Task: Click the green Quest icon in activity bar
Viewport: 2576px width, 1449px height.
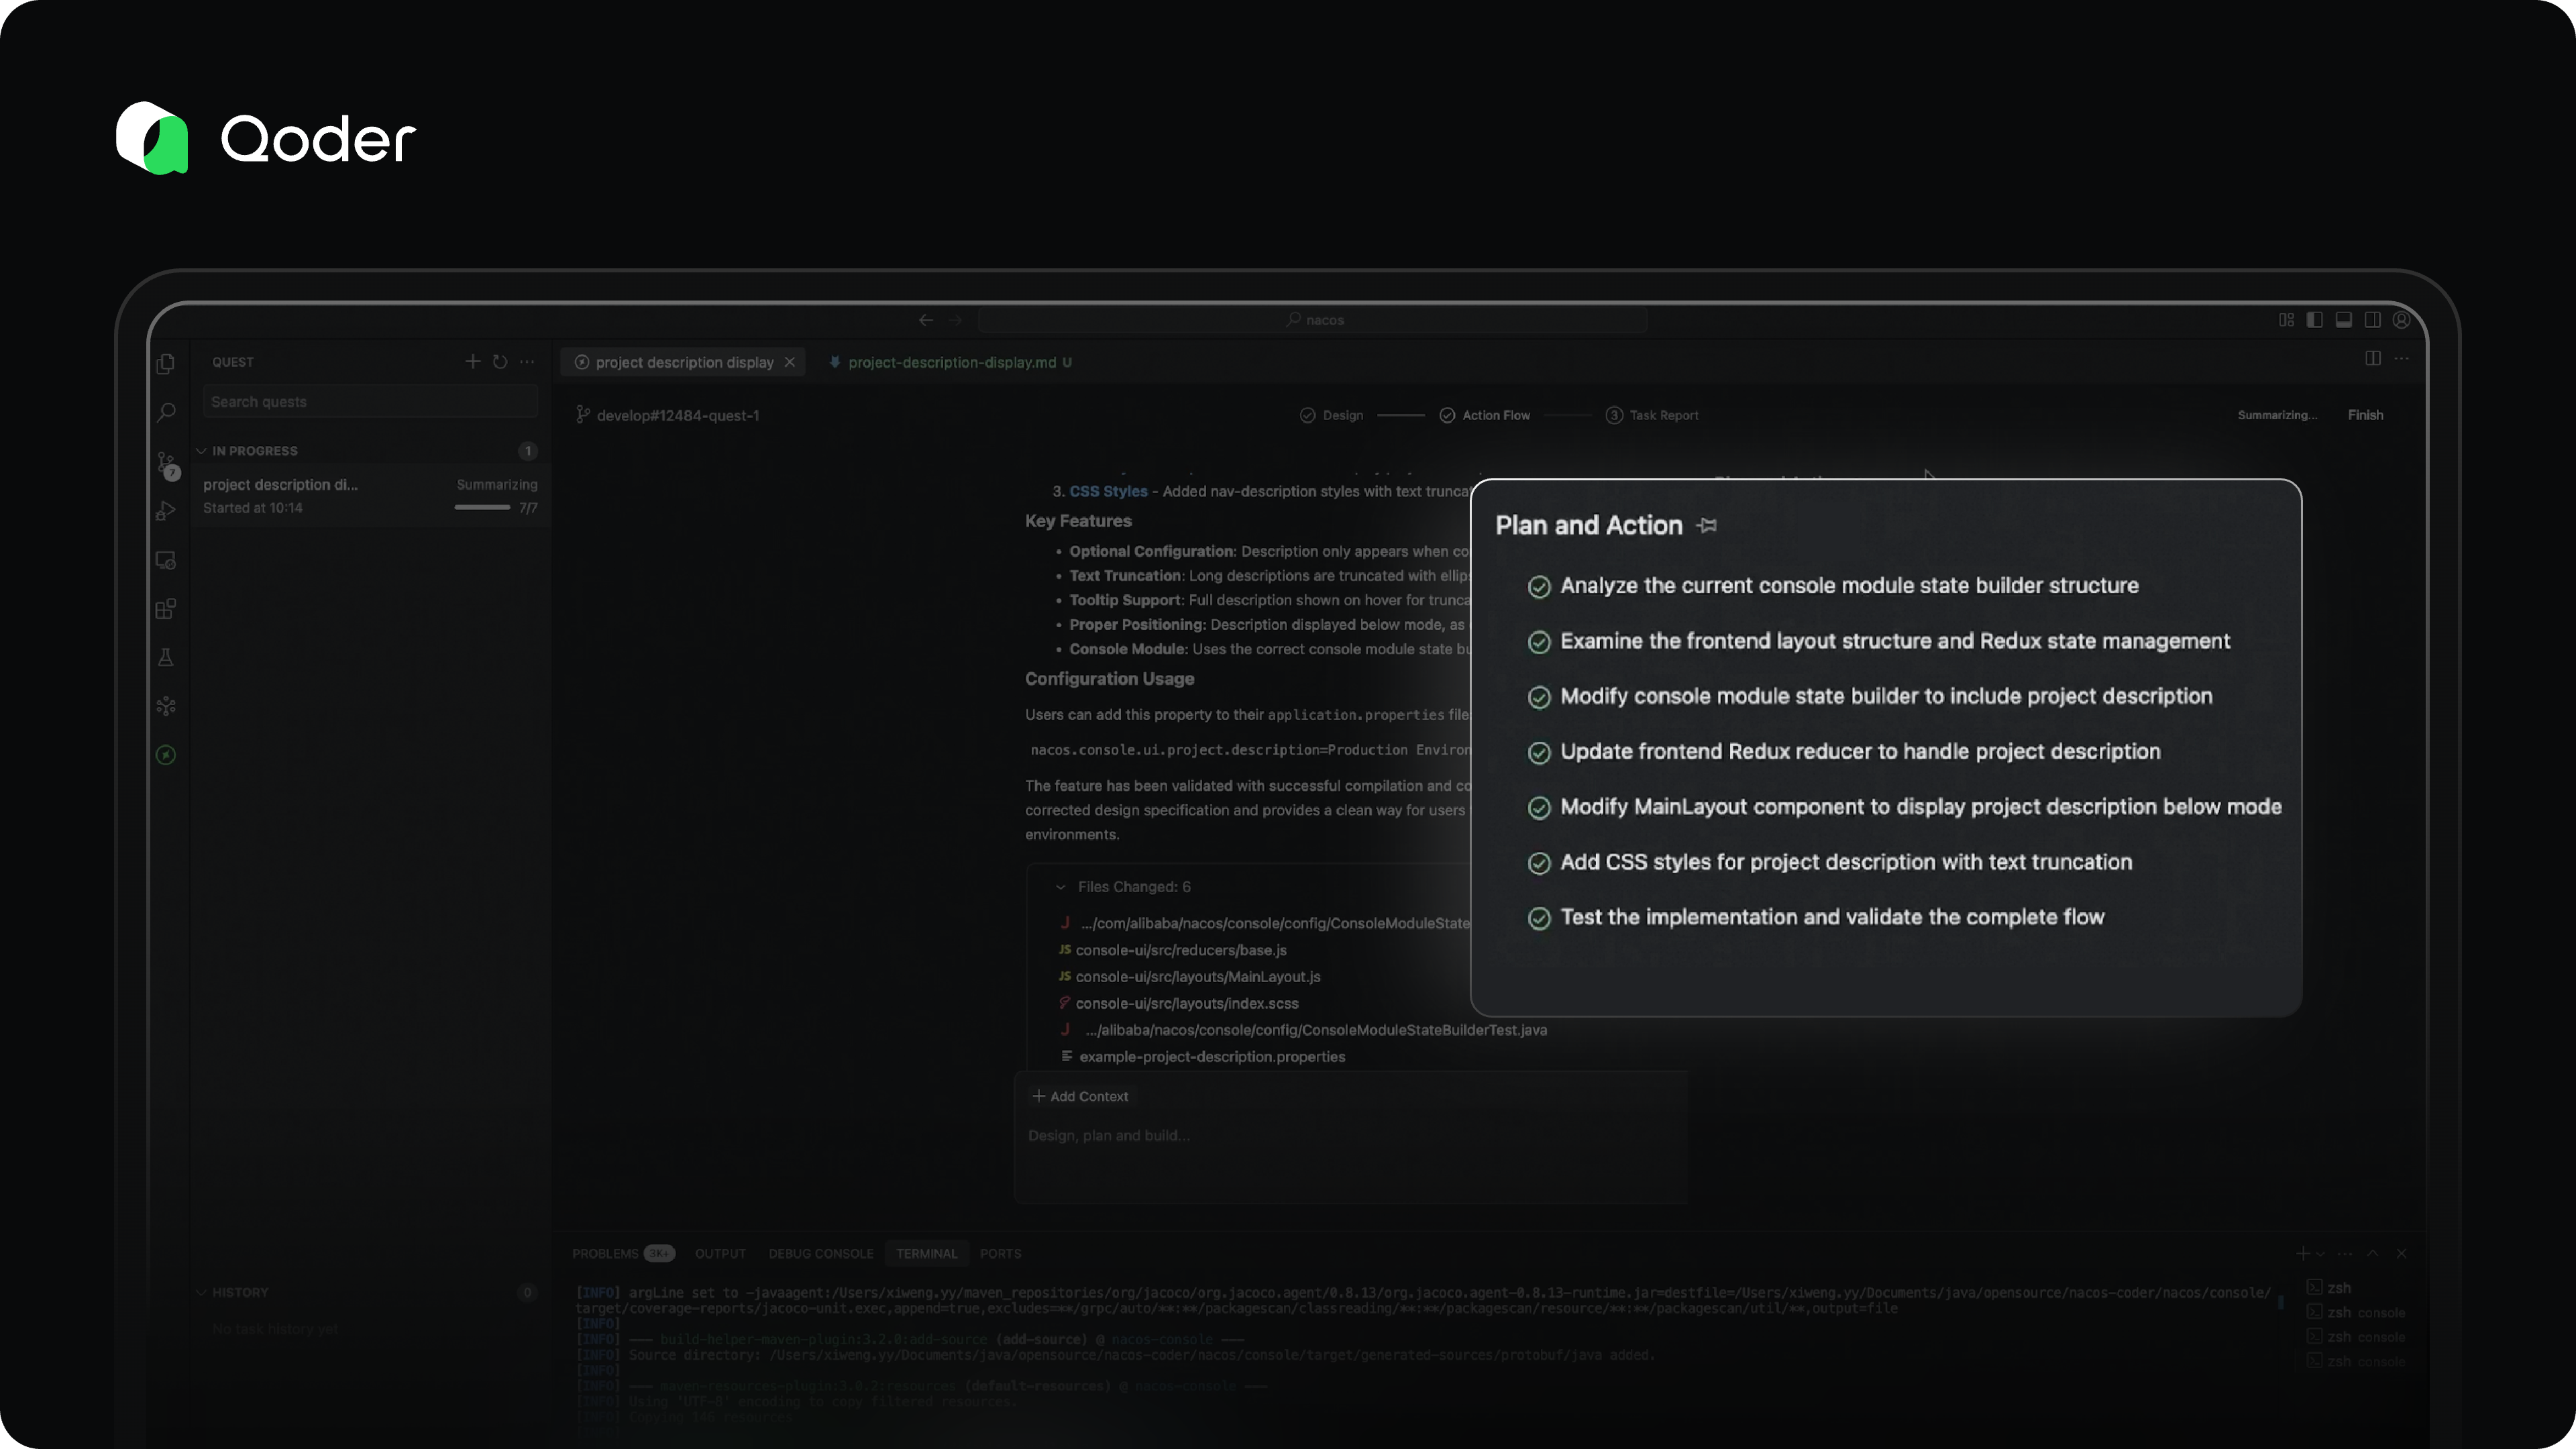Action: tap(166, 755)
